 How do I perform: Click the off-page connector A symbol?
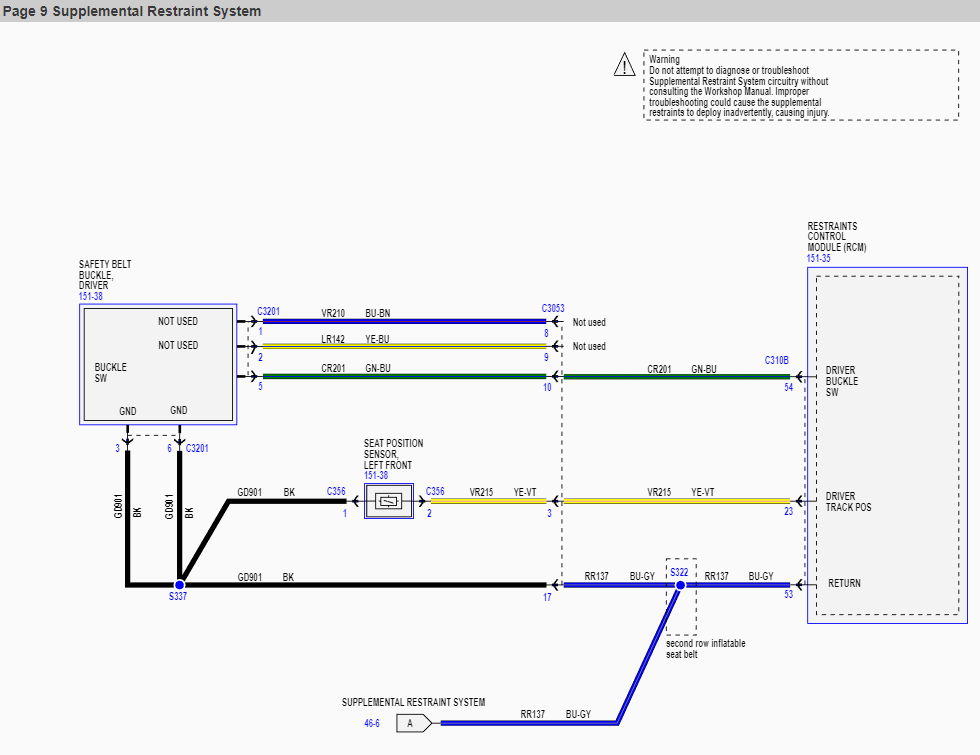coord(413,722)
